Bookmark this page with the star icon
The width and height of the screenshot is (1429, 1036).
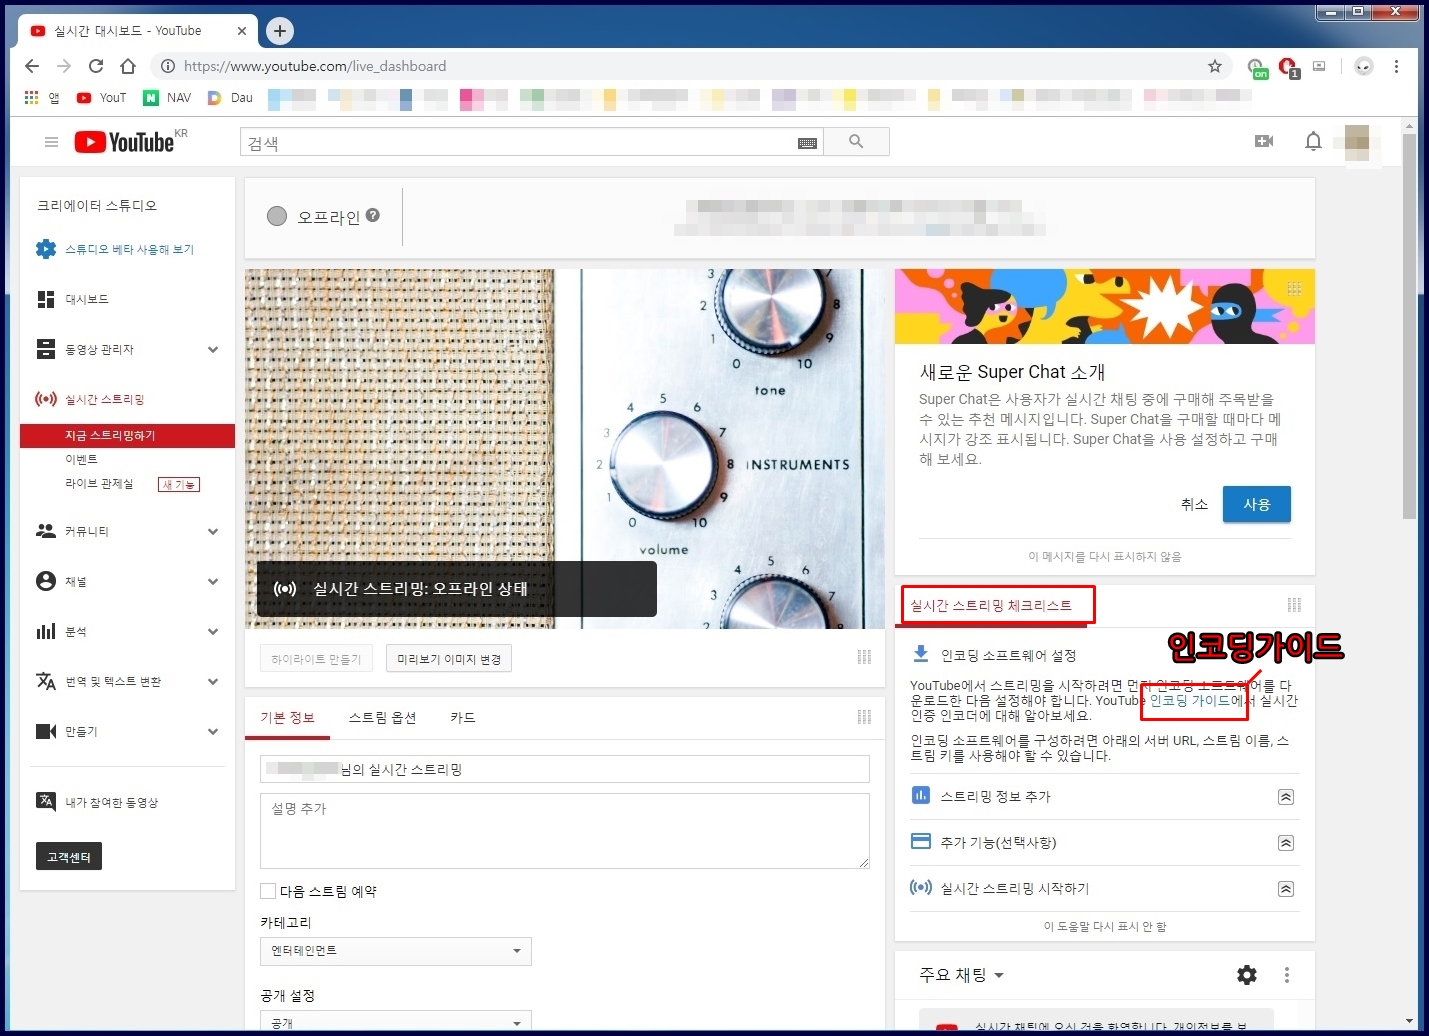coord(1215,66)
